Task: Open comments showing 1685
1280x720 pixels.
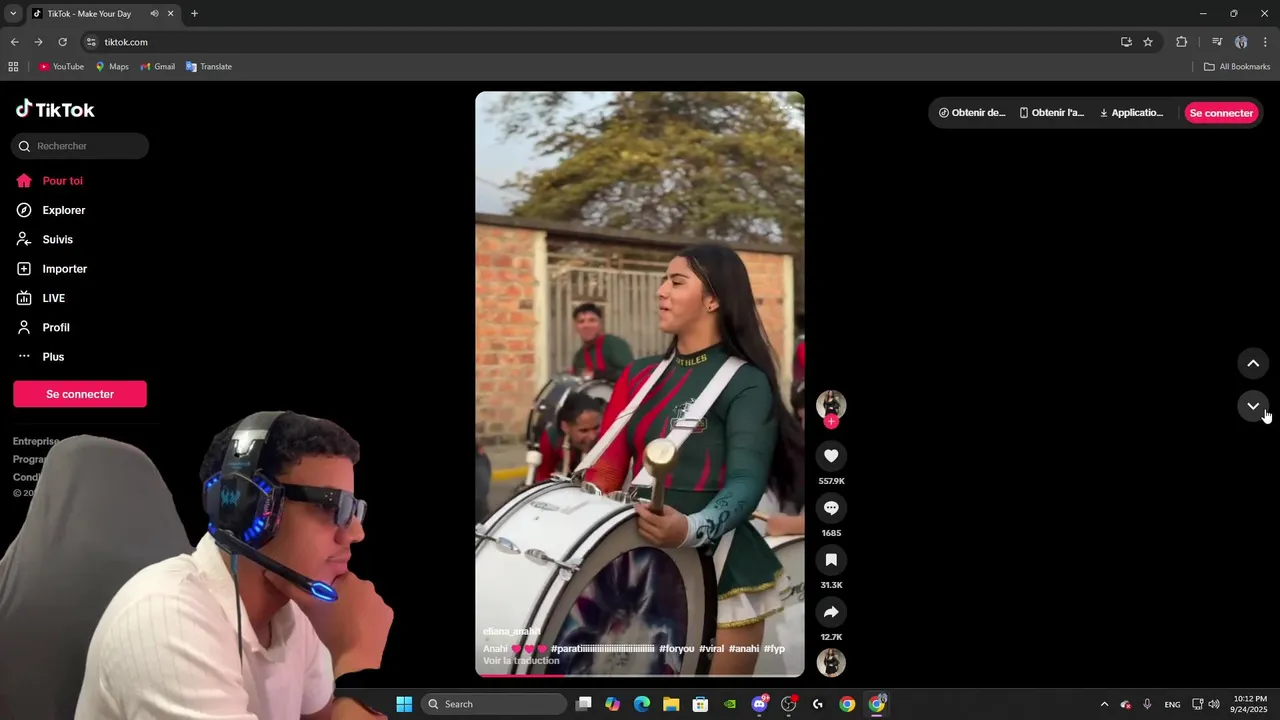Action: click(x=831, y=508)
